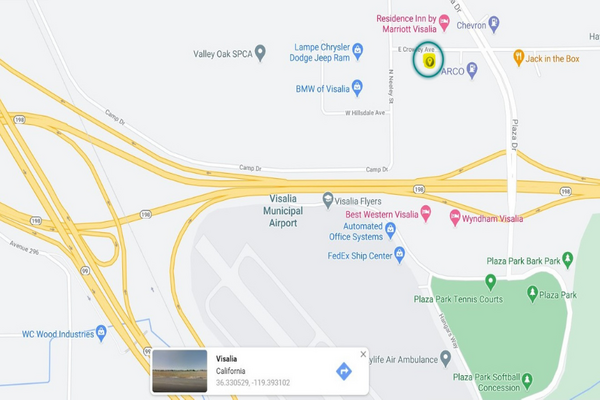Open the Wyndham Visalia hotel marker

(455, 218)
